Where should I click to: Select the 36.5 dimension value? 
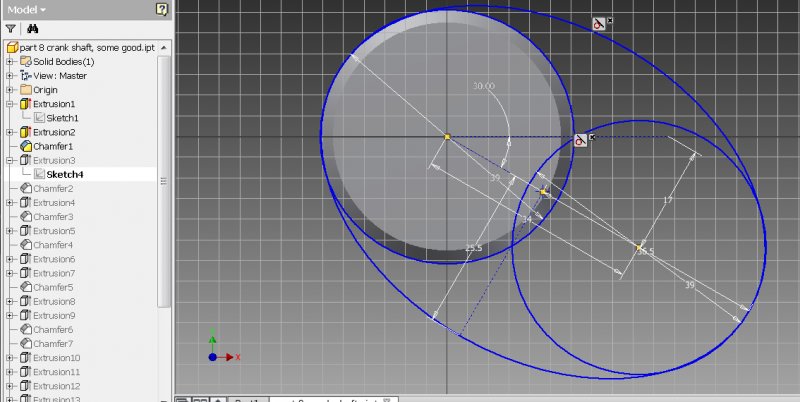[646, 251]
